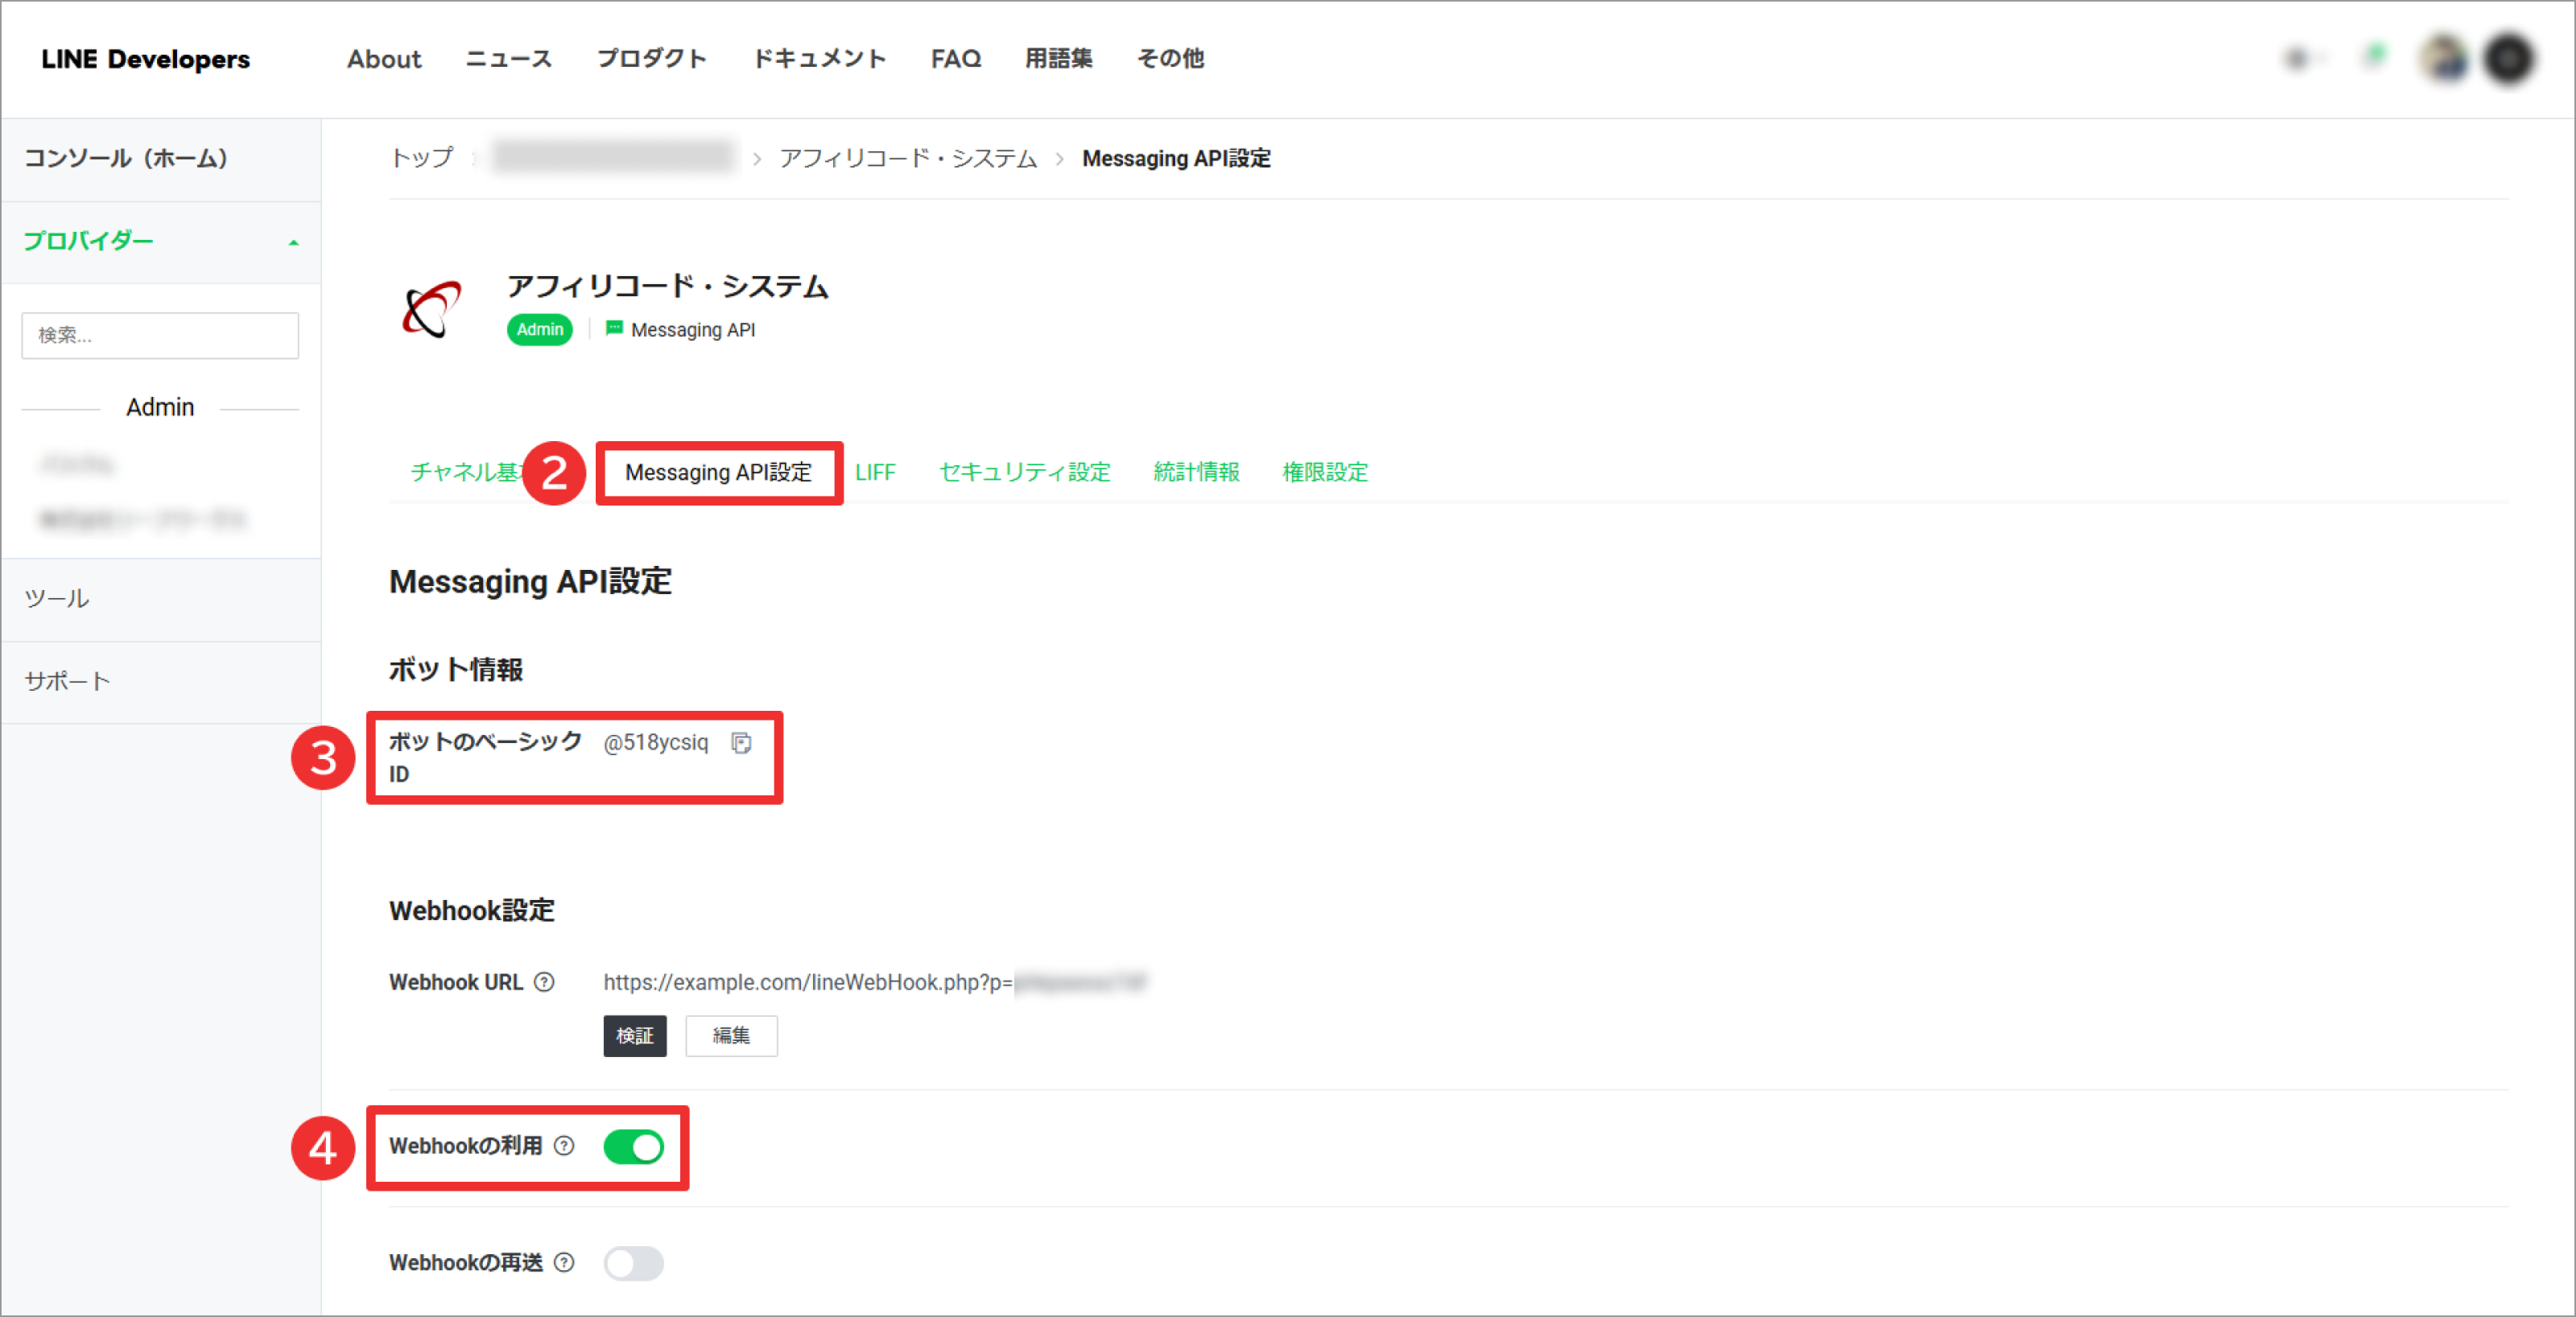Viewport: 2576px width, 1317px height.
Task: Click the Webhookの利用 help icon
Action: point(564,1146)
